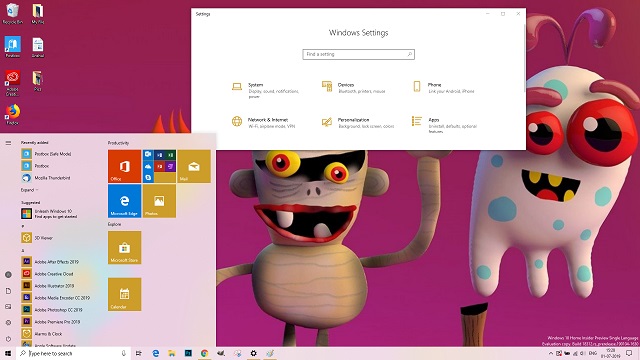Show hidden system tray icons
The width and height of the screenshot is (640, 360).
(551, 353)
